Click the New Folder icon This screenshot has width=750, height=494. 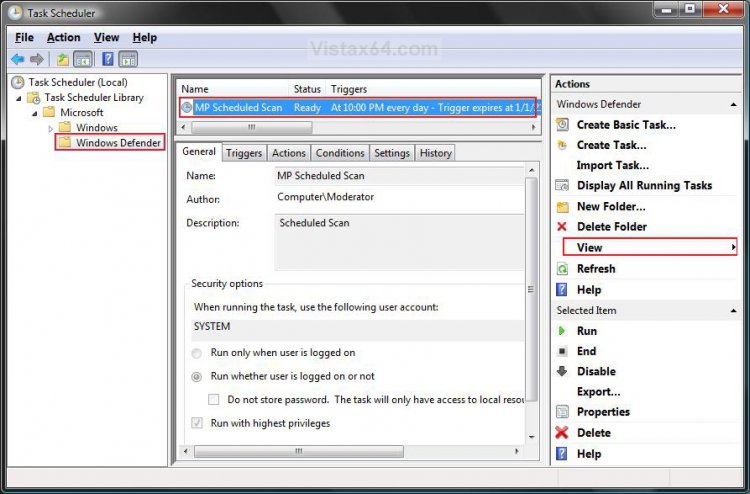[562, 207]
